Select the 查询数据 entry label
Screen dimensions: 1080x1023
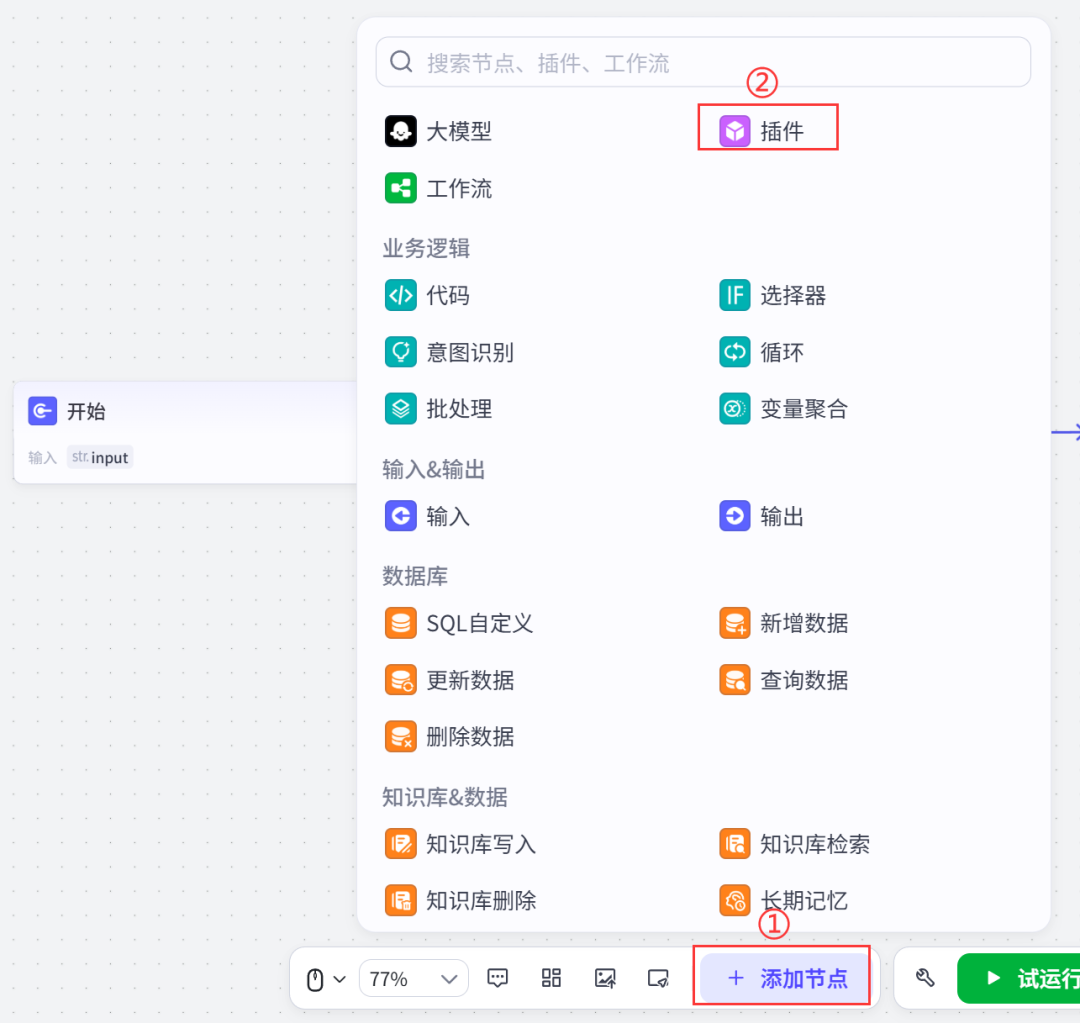[x=804, y=680]
